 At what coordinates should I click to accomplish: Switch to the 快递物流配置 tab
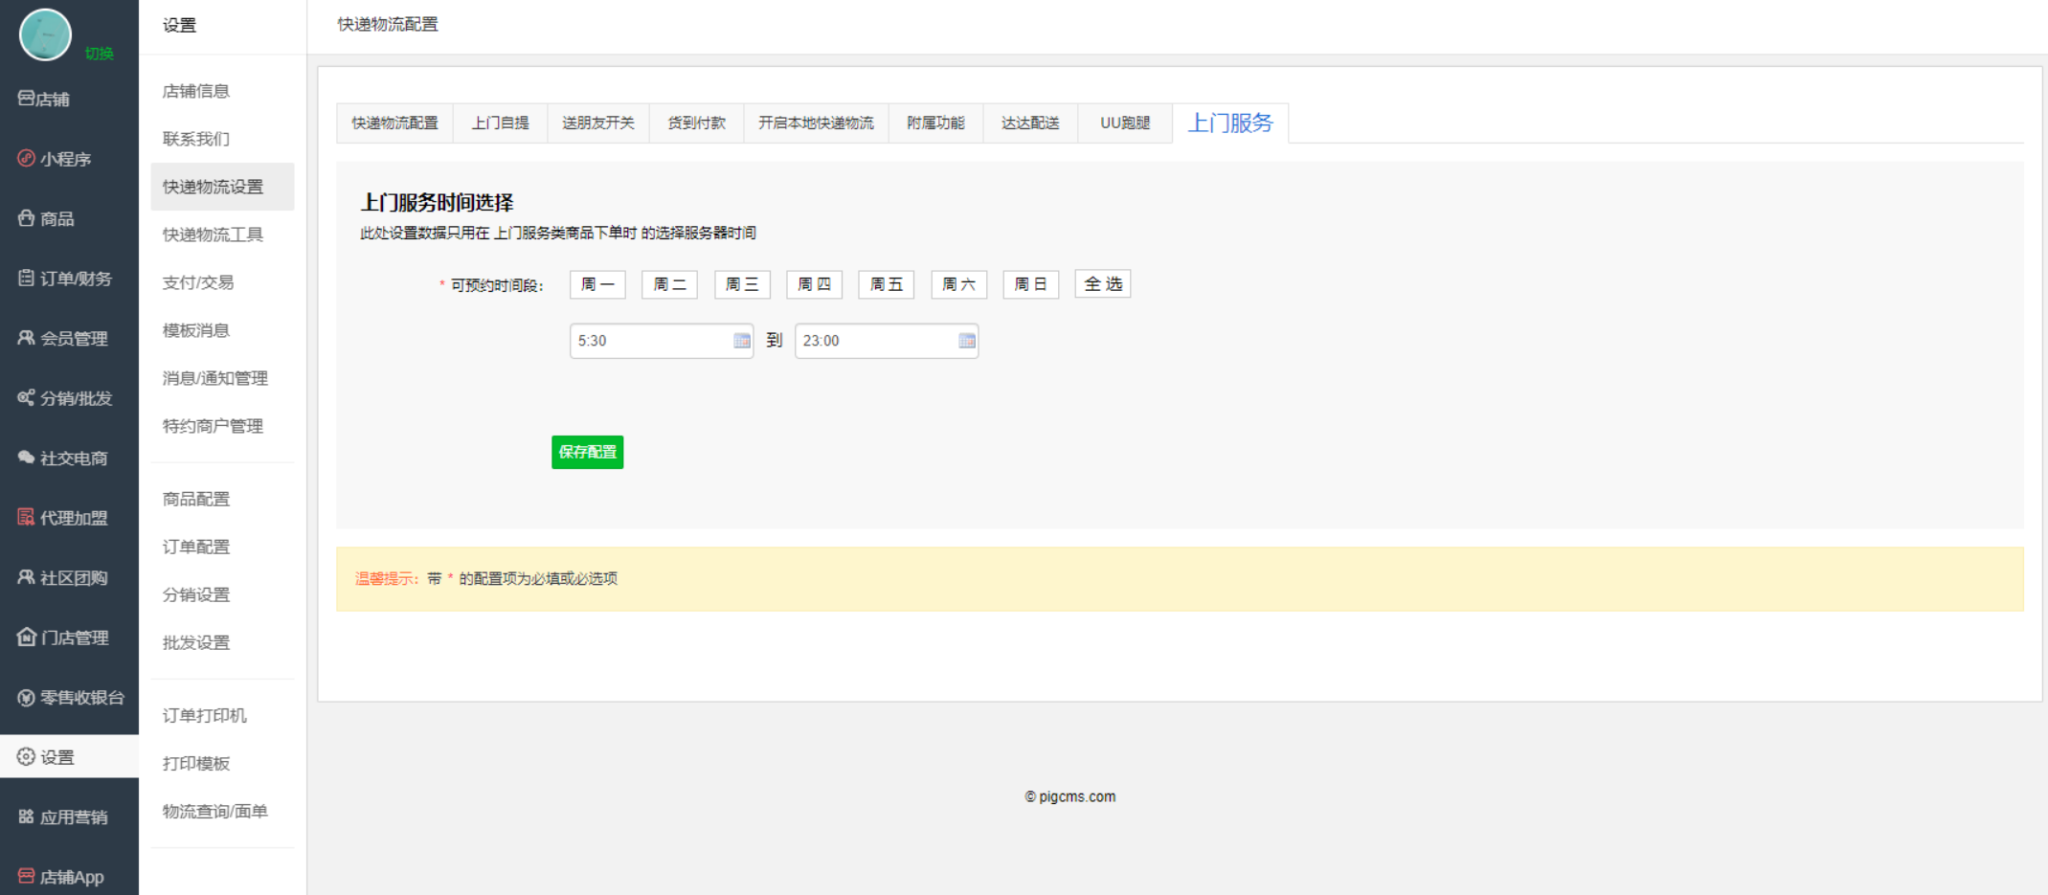395,123
